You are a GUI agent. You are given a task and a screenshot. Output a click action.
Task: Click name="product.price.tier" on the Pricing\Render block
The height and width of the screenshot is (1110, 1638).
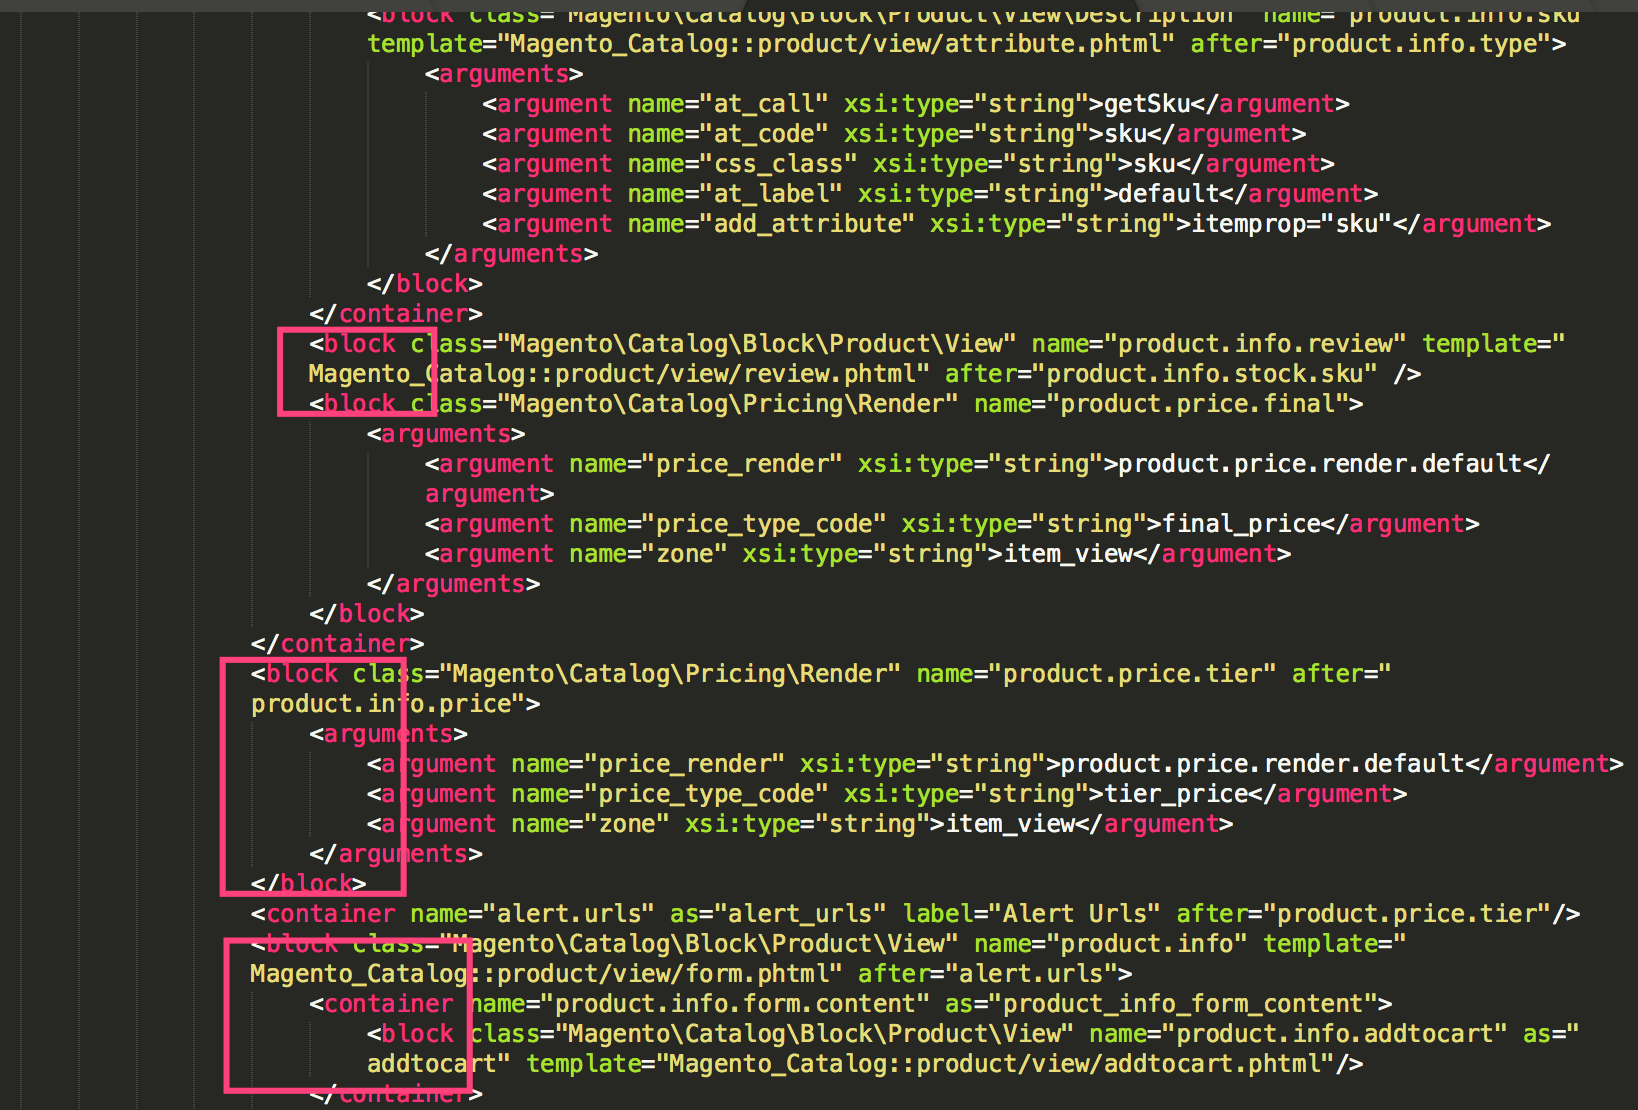tap(1096, 674)
